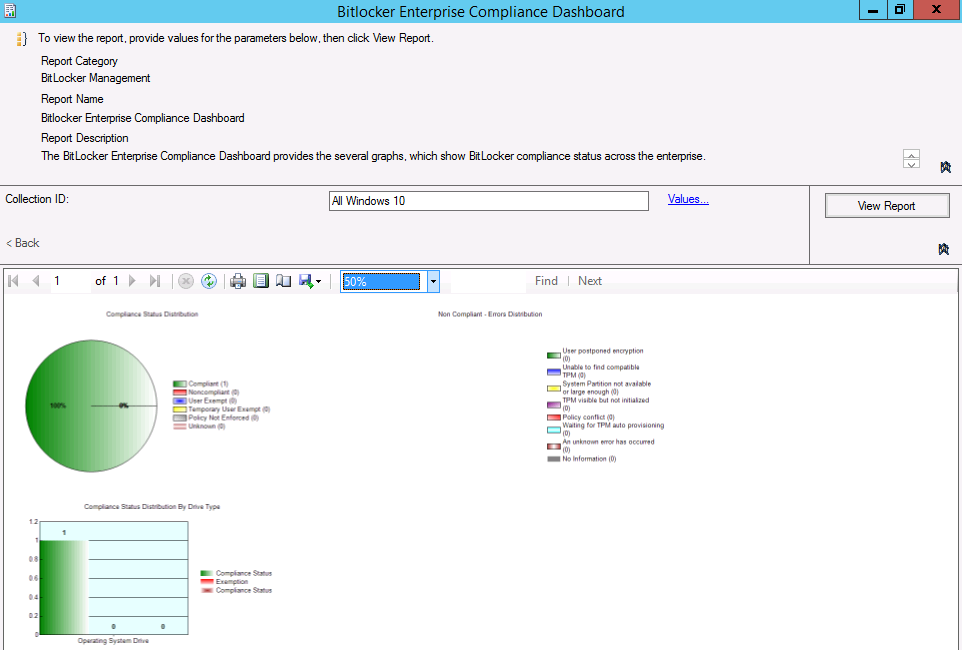Toggle print layout view icon
Screen dimensions: 962x650
pos(261,281)
